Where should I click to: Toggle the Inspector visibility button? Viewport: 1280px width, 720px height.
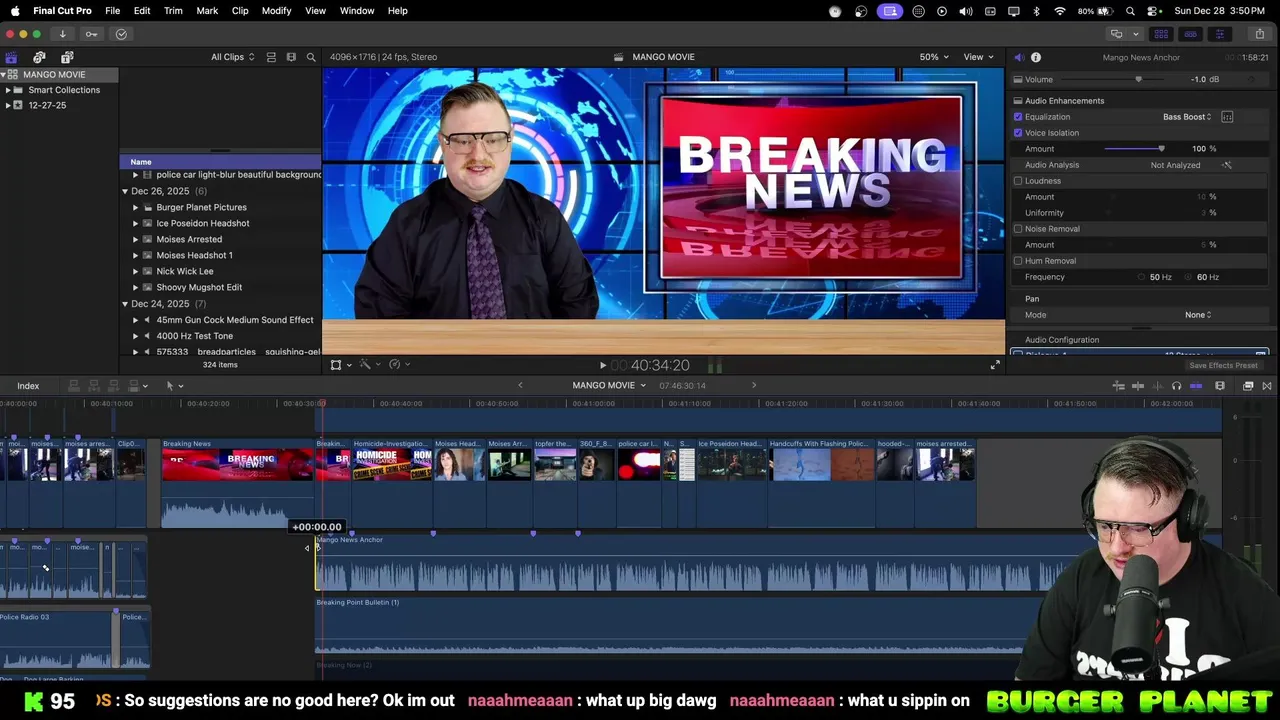click(1219, 34)
